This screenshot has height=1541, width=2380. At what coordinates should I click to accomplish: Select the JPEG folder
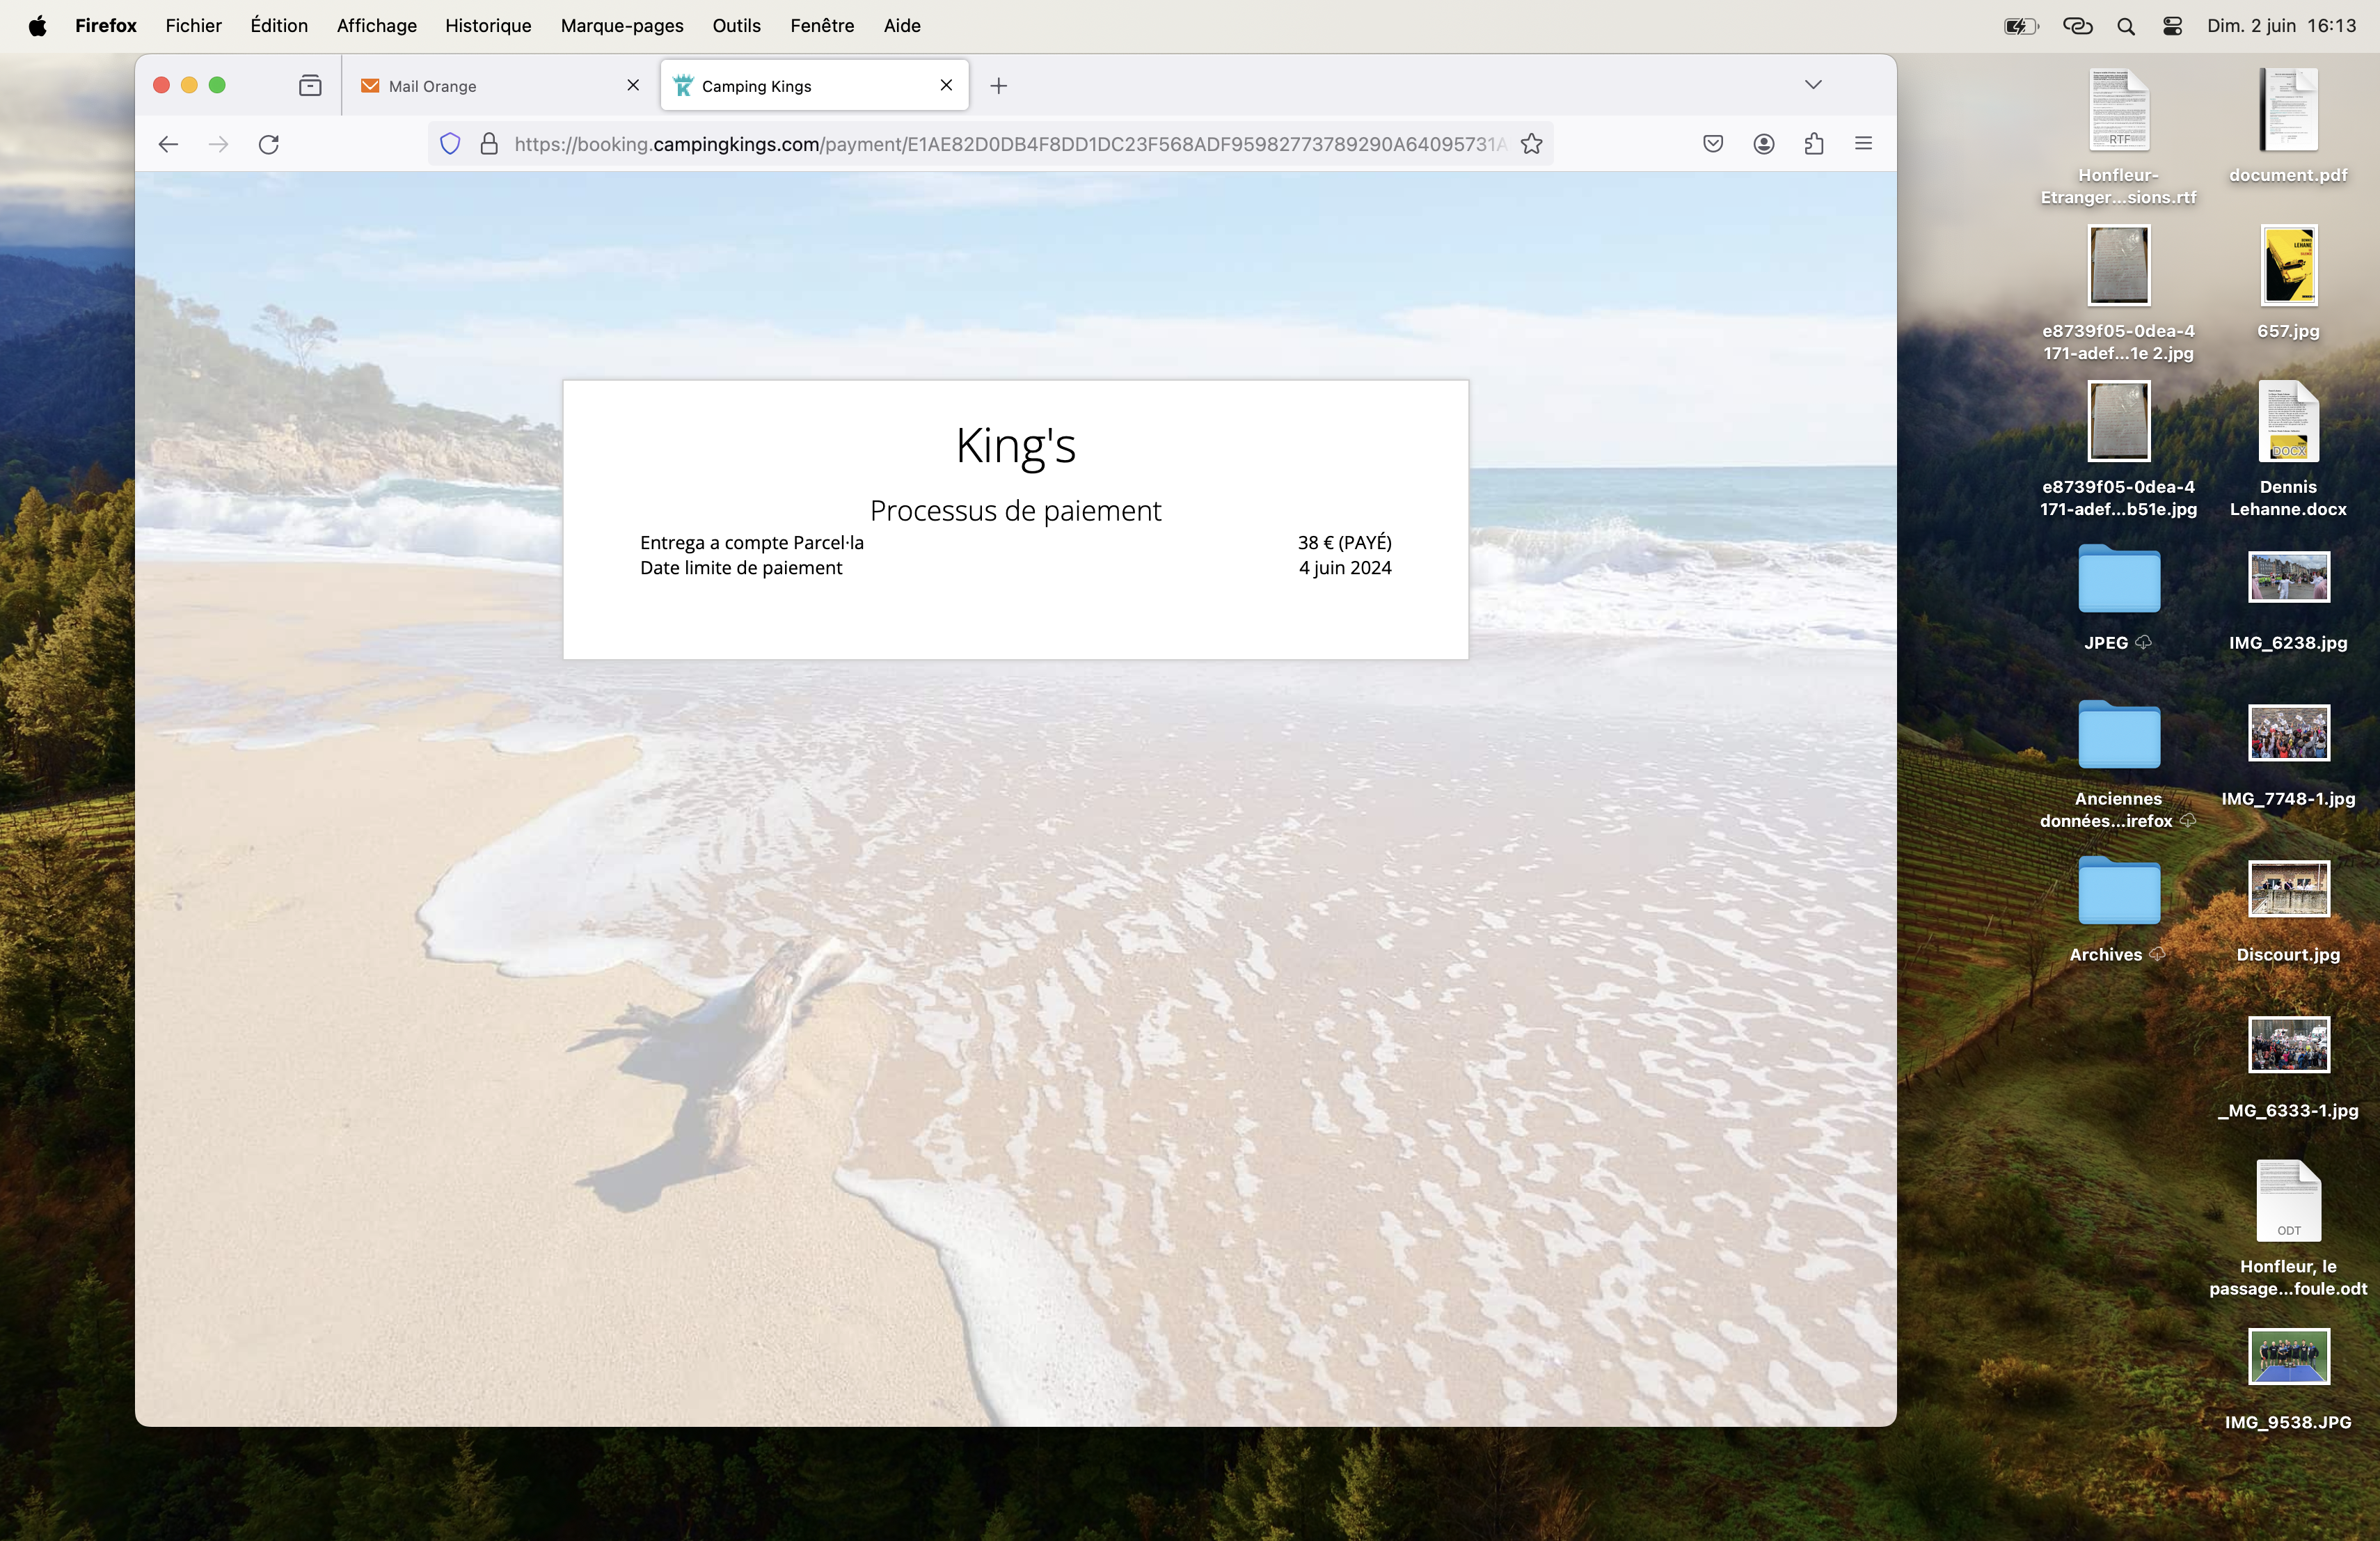tap(2118, 597)
